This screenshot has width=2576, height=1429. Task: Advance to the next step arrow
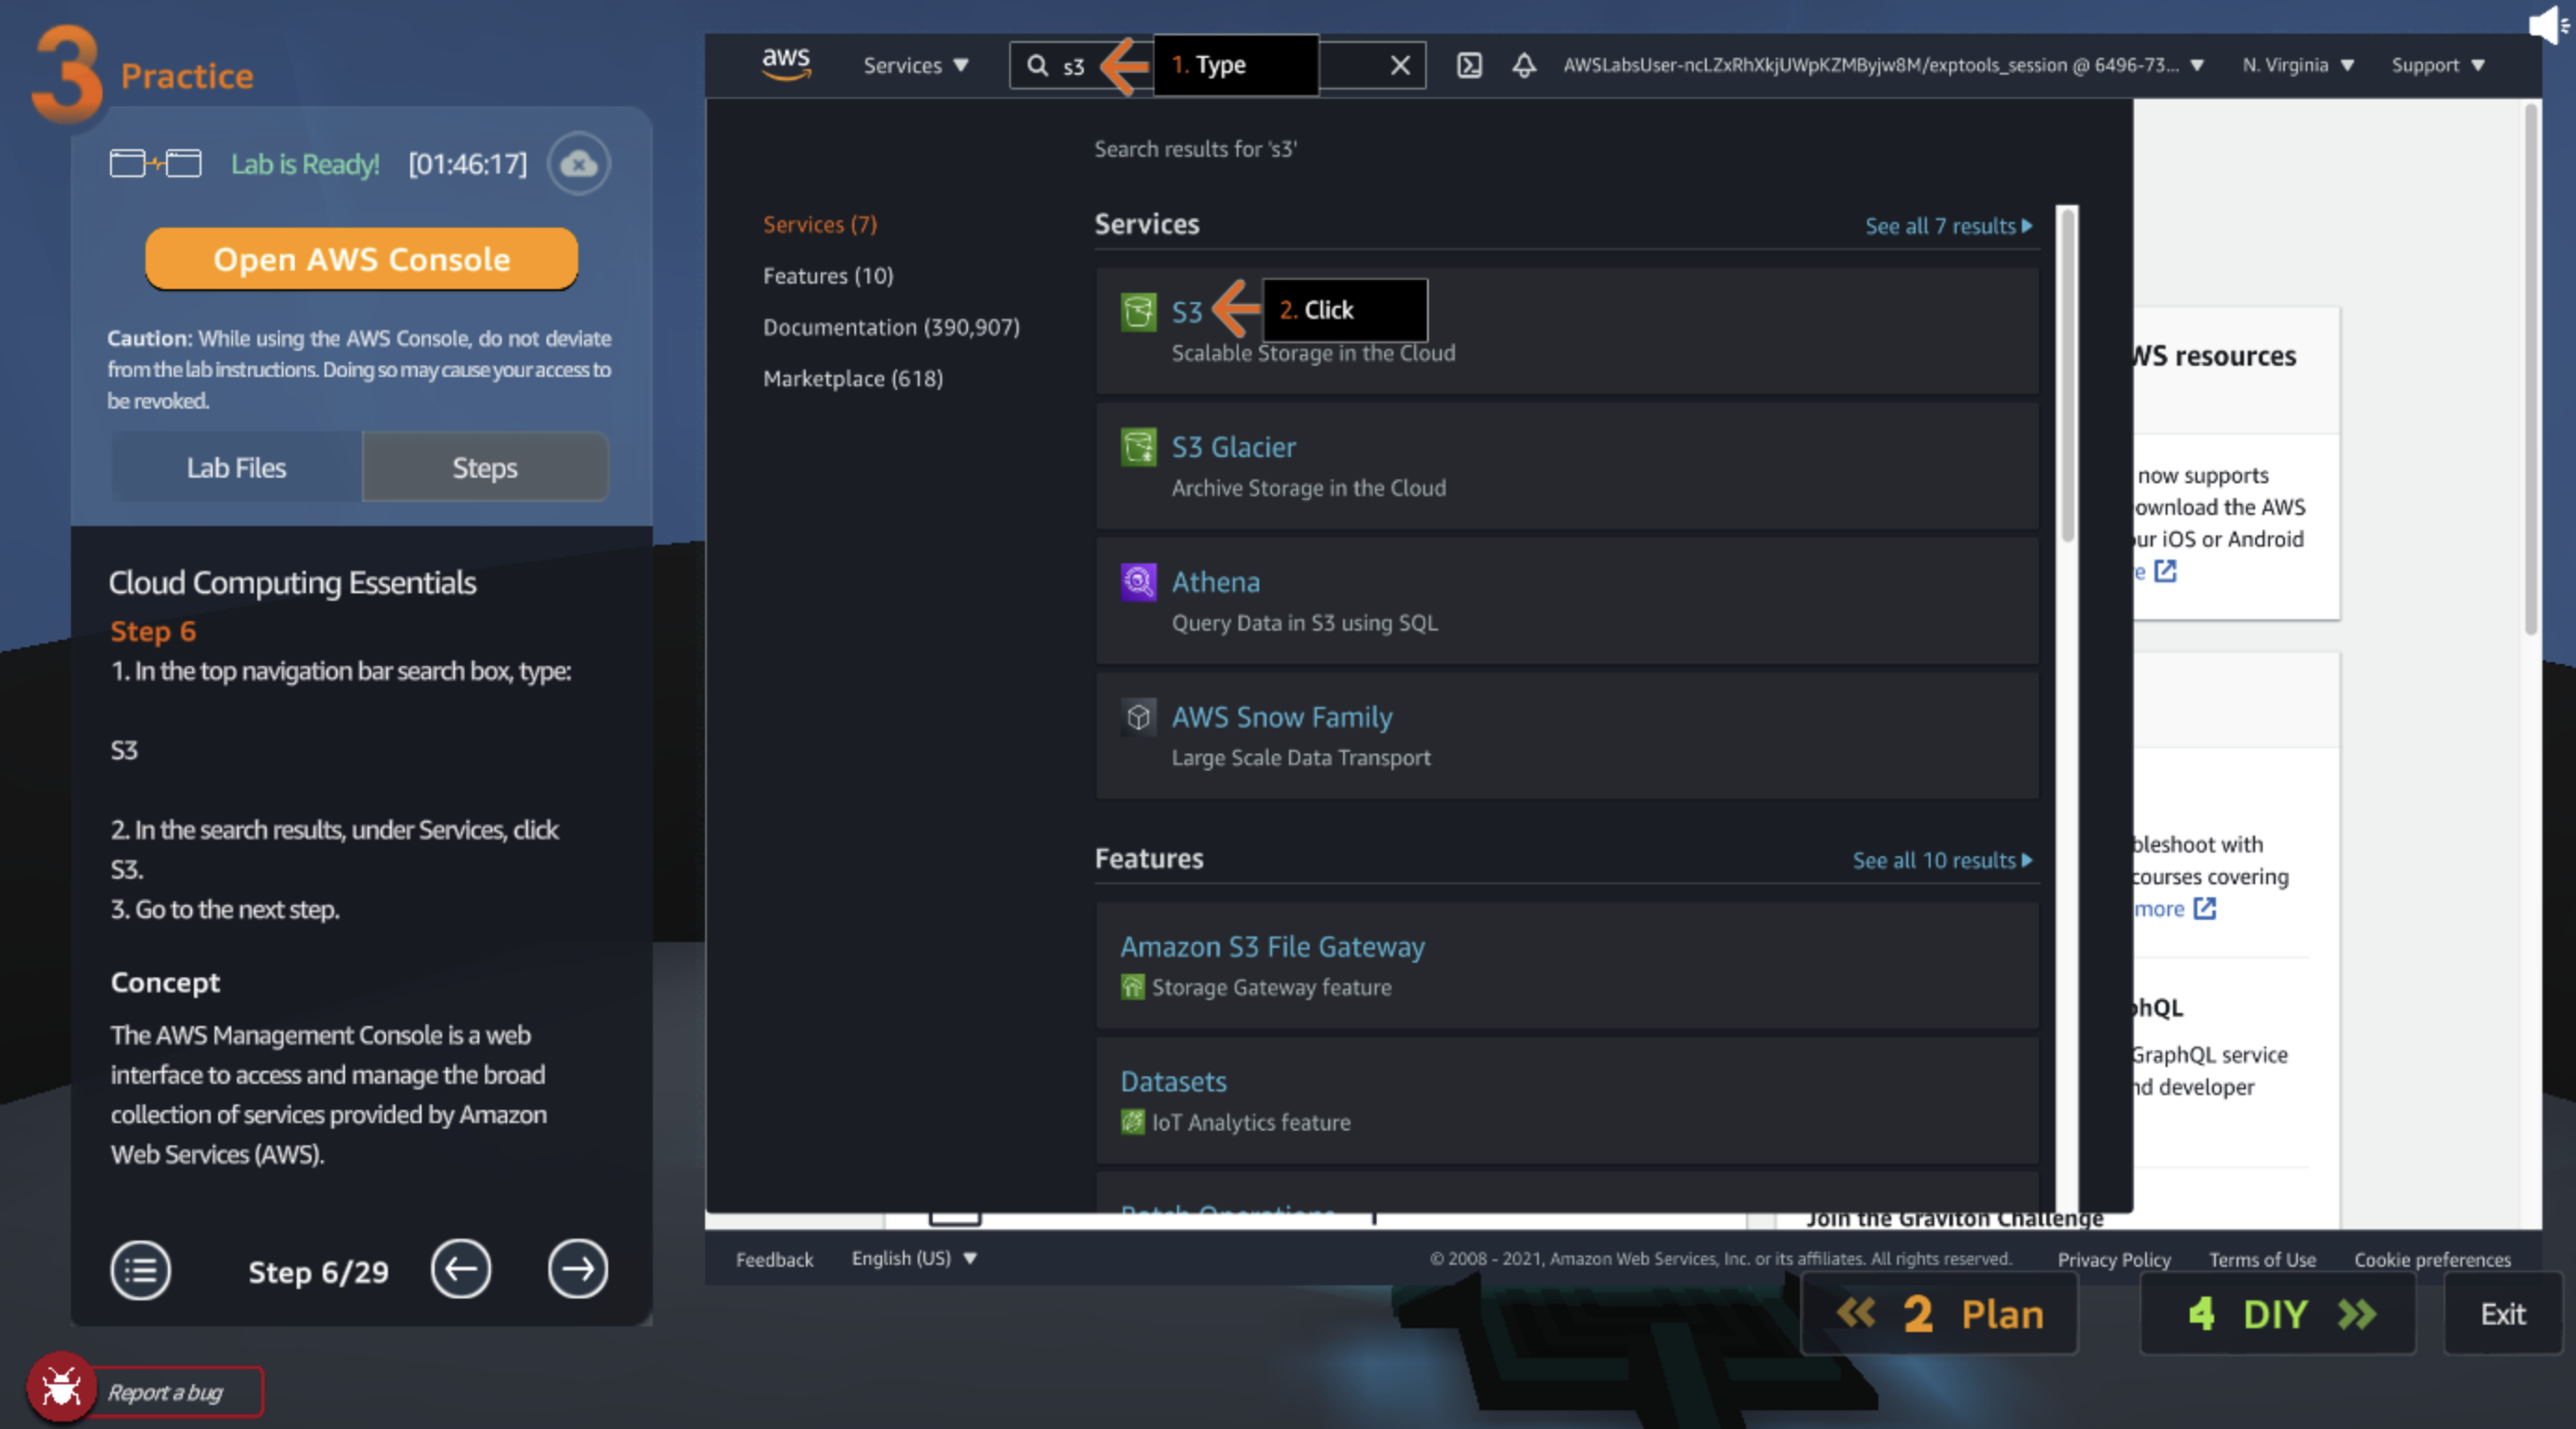coord(577,1270)
